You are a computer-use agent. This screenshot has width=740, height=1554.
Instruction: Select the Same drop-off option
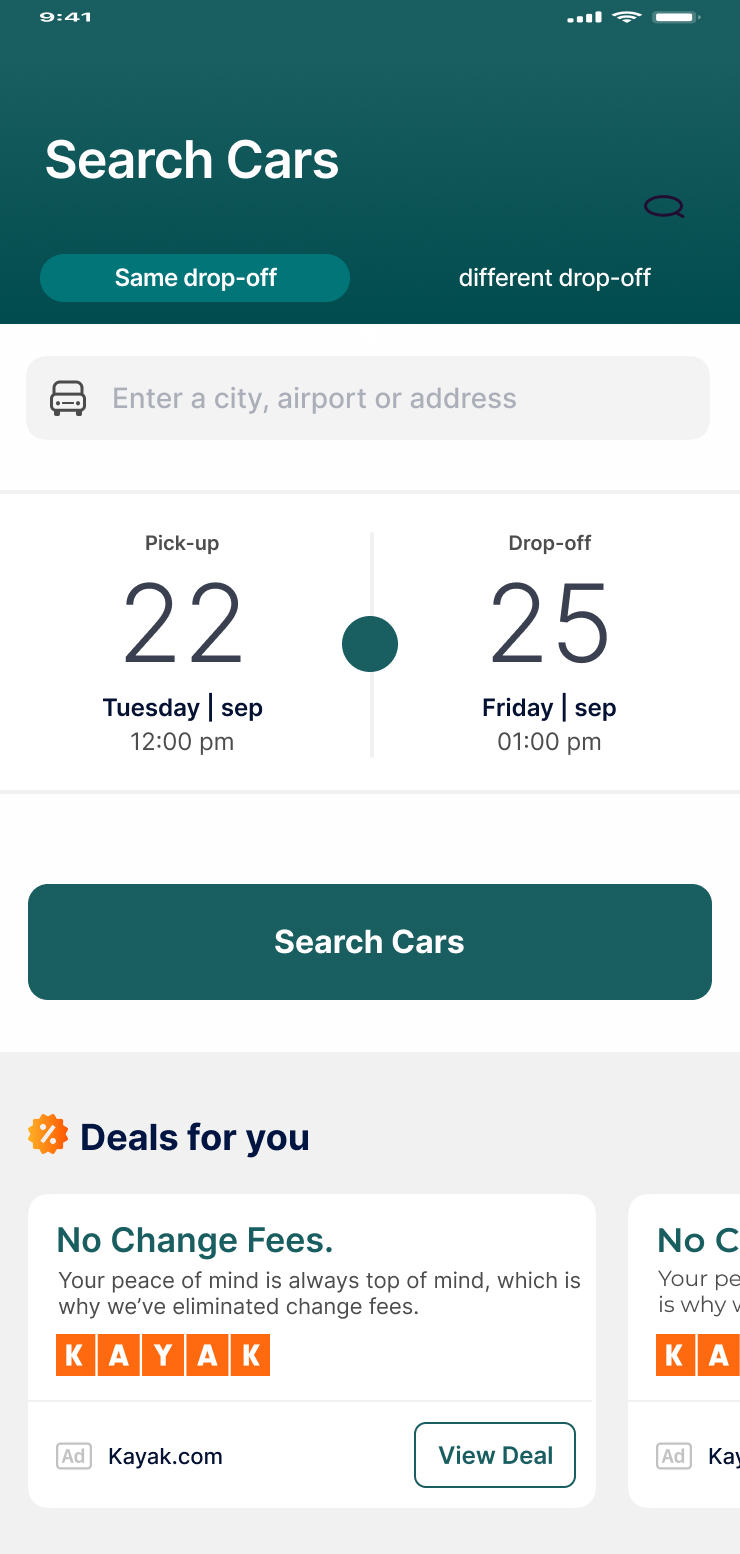(195, 278)
